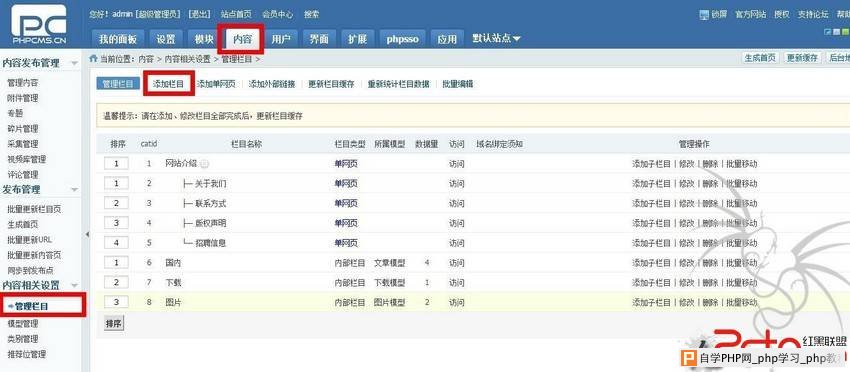850x372 pixels.
Task: Open the 模块 top tab
Action: click(x=204, y=39)
